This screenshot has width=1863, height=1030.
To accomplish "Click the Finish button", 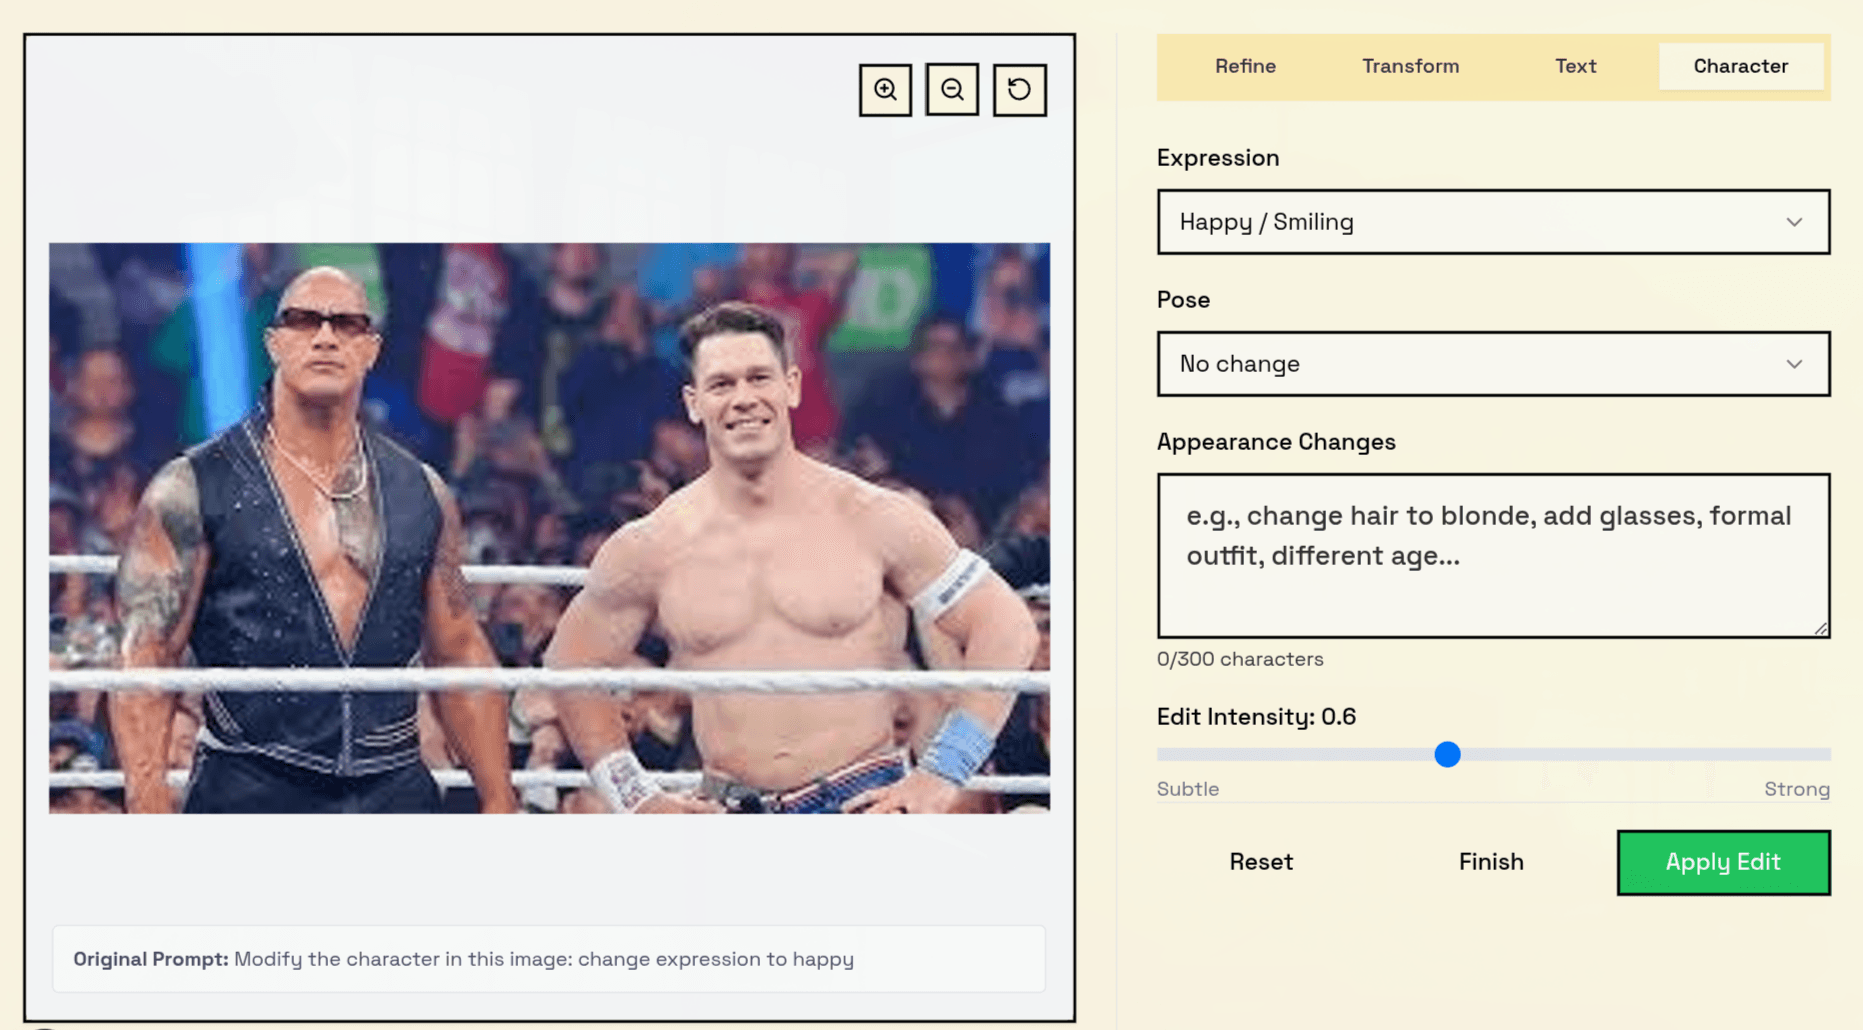I will click(x=1490, y=862).
